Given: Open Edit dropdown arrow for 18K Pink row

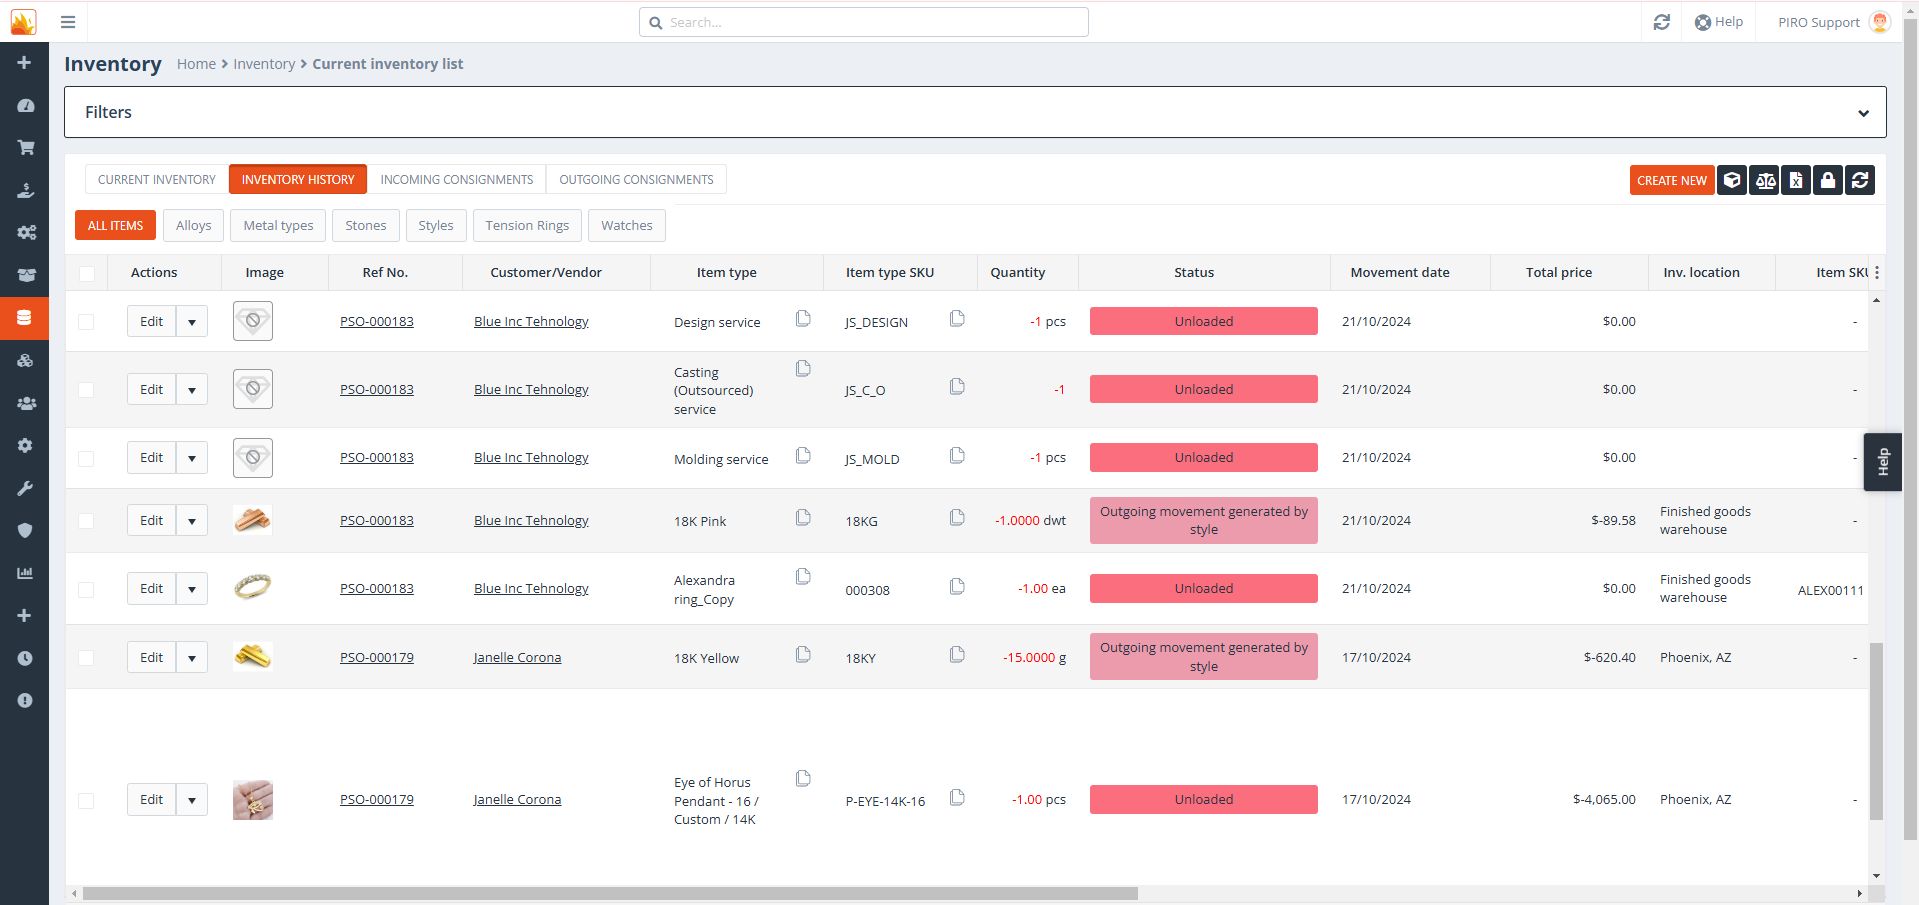Looking at the screenshot, I should tap(192, 521).
